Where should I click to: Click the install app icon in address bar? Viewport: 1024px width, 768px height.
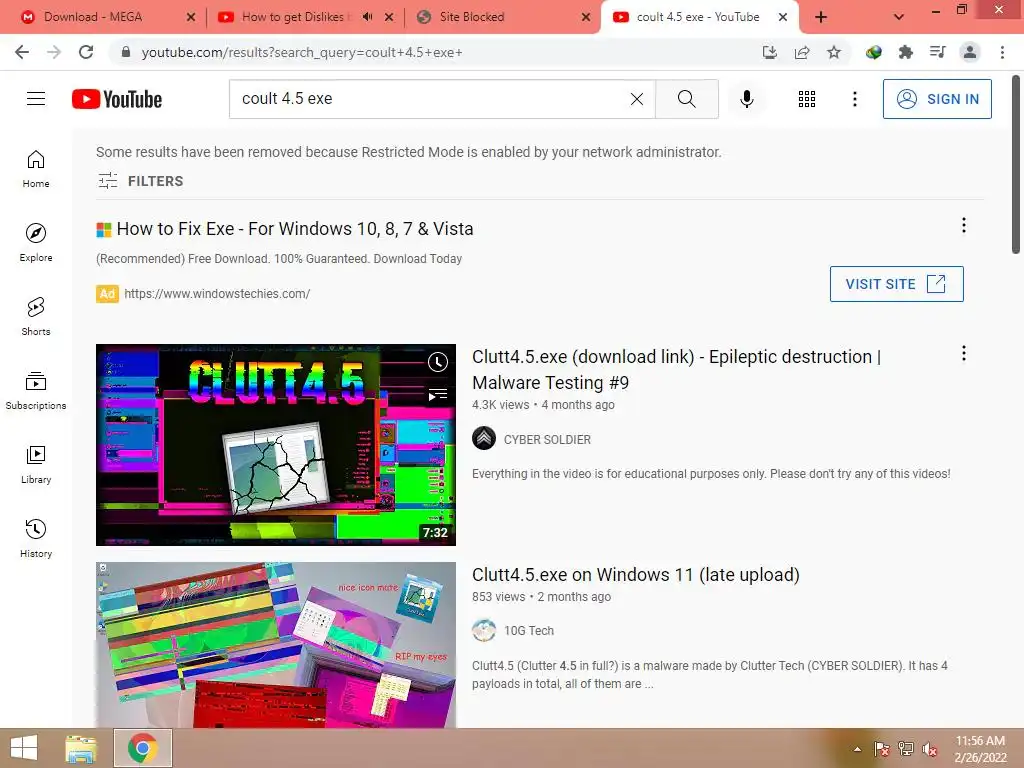(x=770, y=52)
